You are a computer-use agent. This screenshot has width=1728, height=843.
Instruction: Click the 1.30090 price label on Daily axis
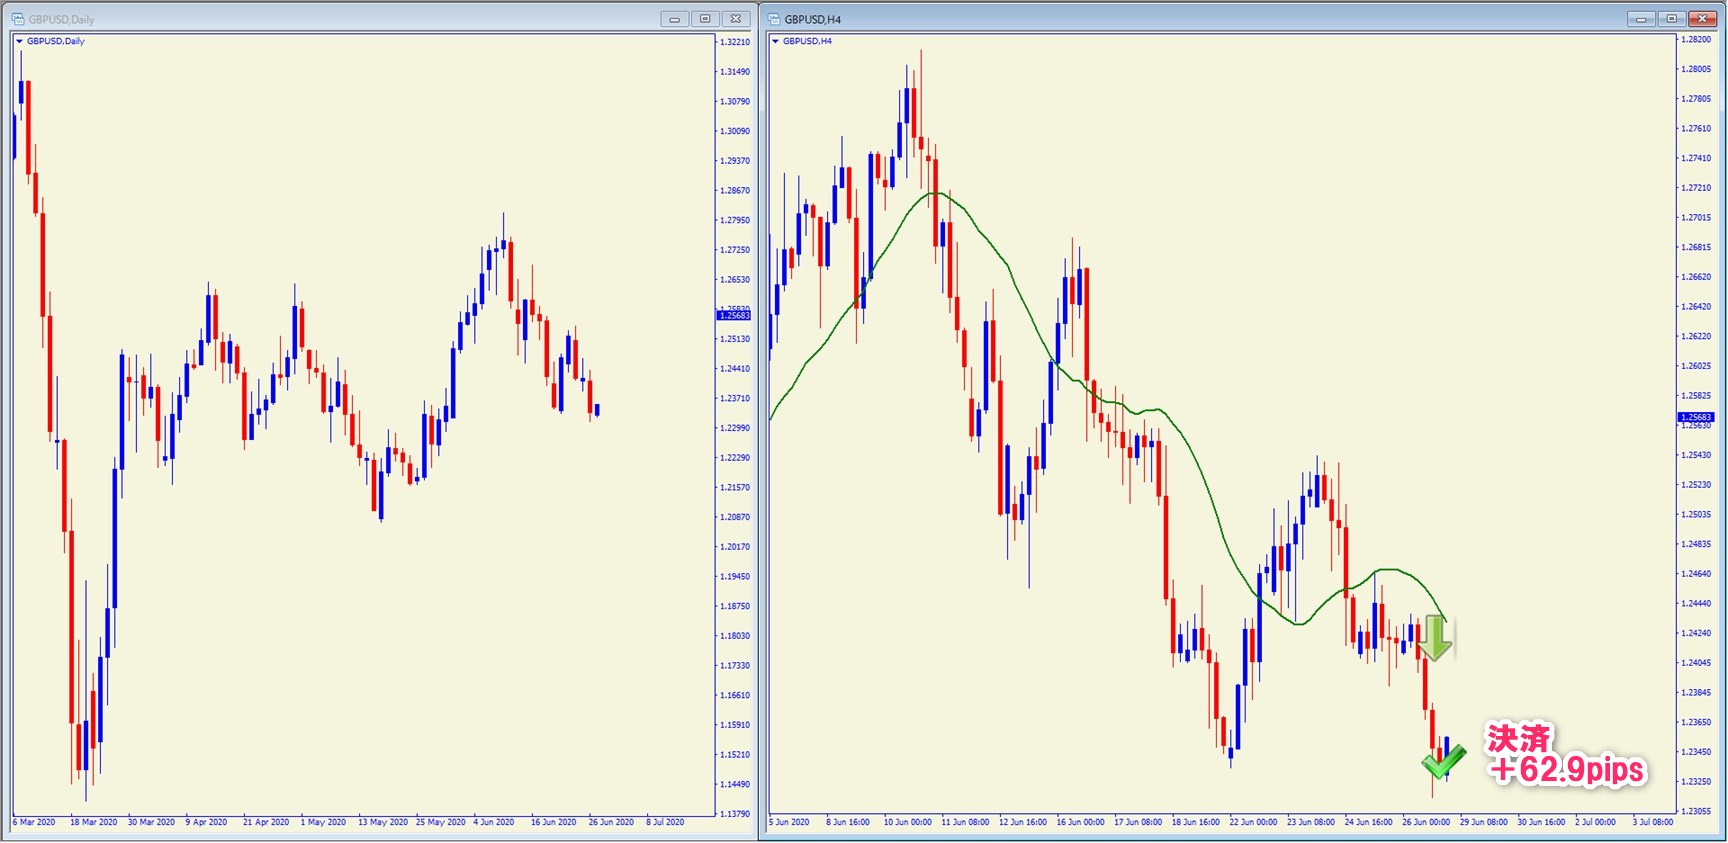point(735,131)
